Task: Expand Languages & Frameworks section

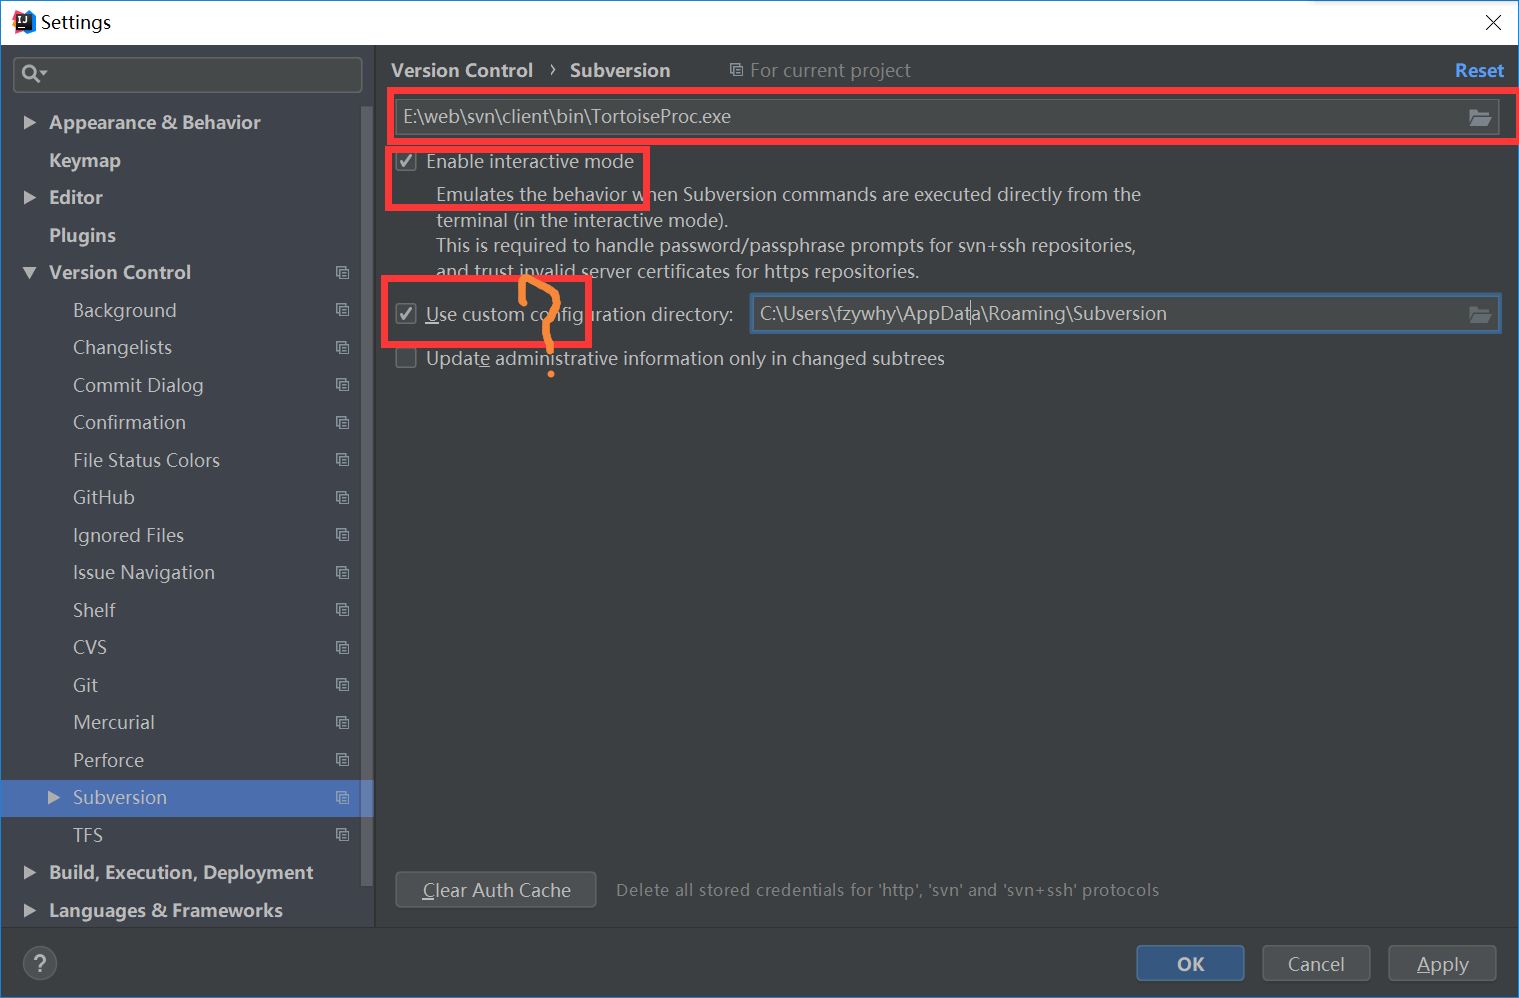Action: pyautogui.click(x=30, y=910)
